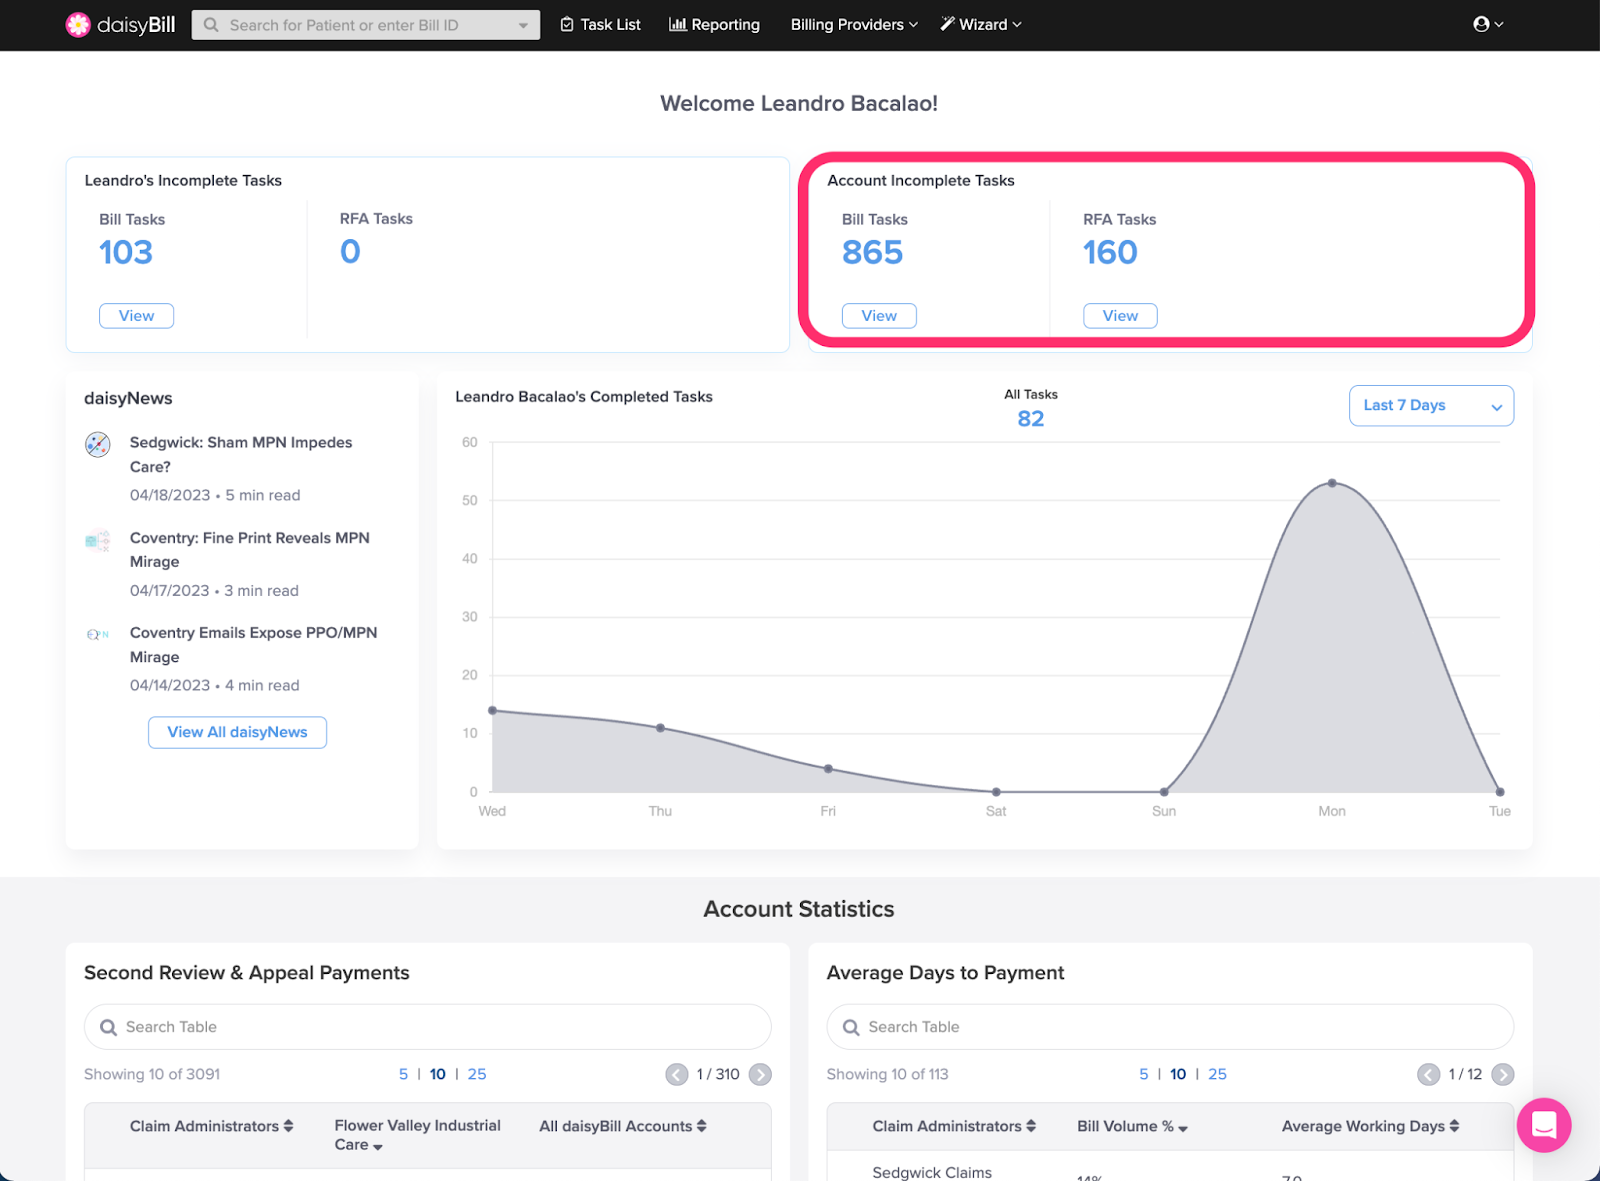This screenshot has width=1600, height=1181.
Task: Expand the Billing Providers menu
Action: [x=854, y=25]
